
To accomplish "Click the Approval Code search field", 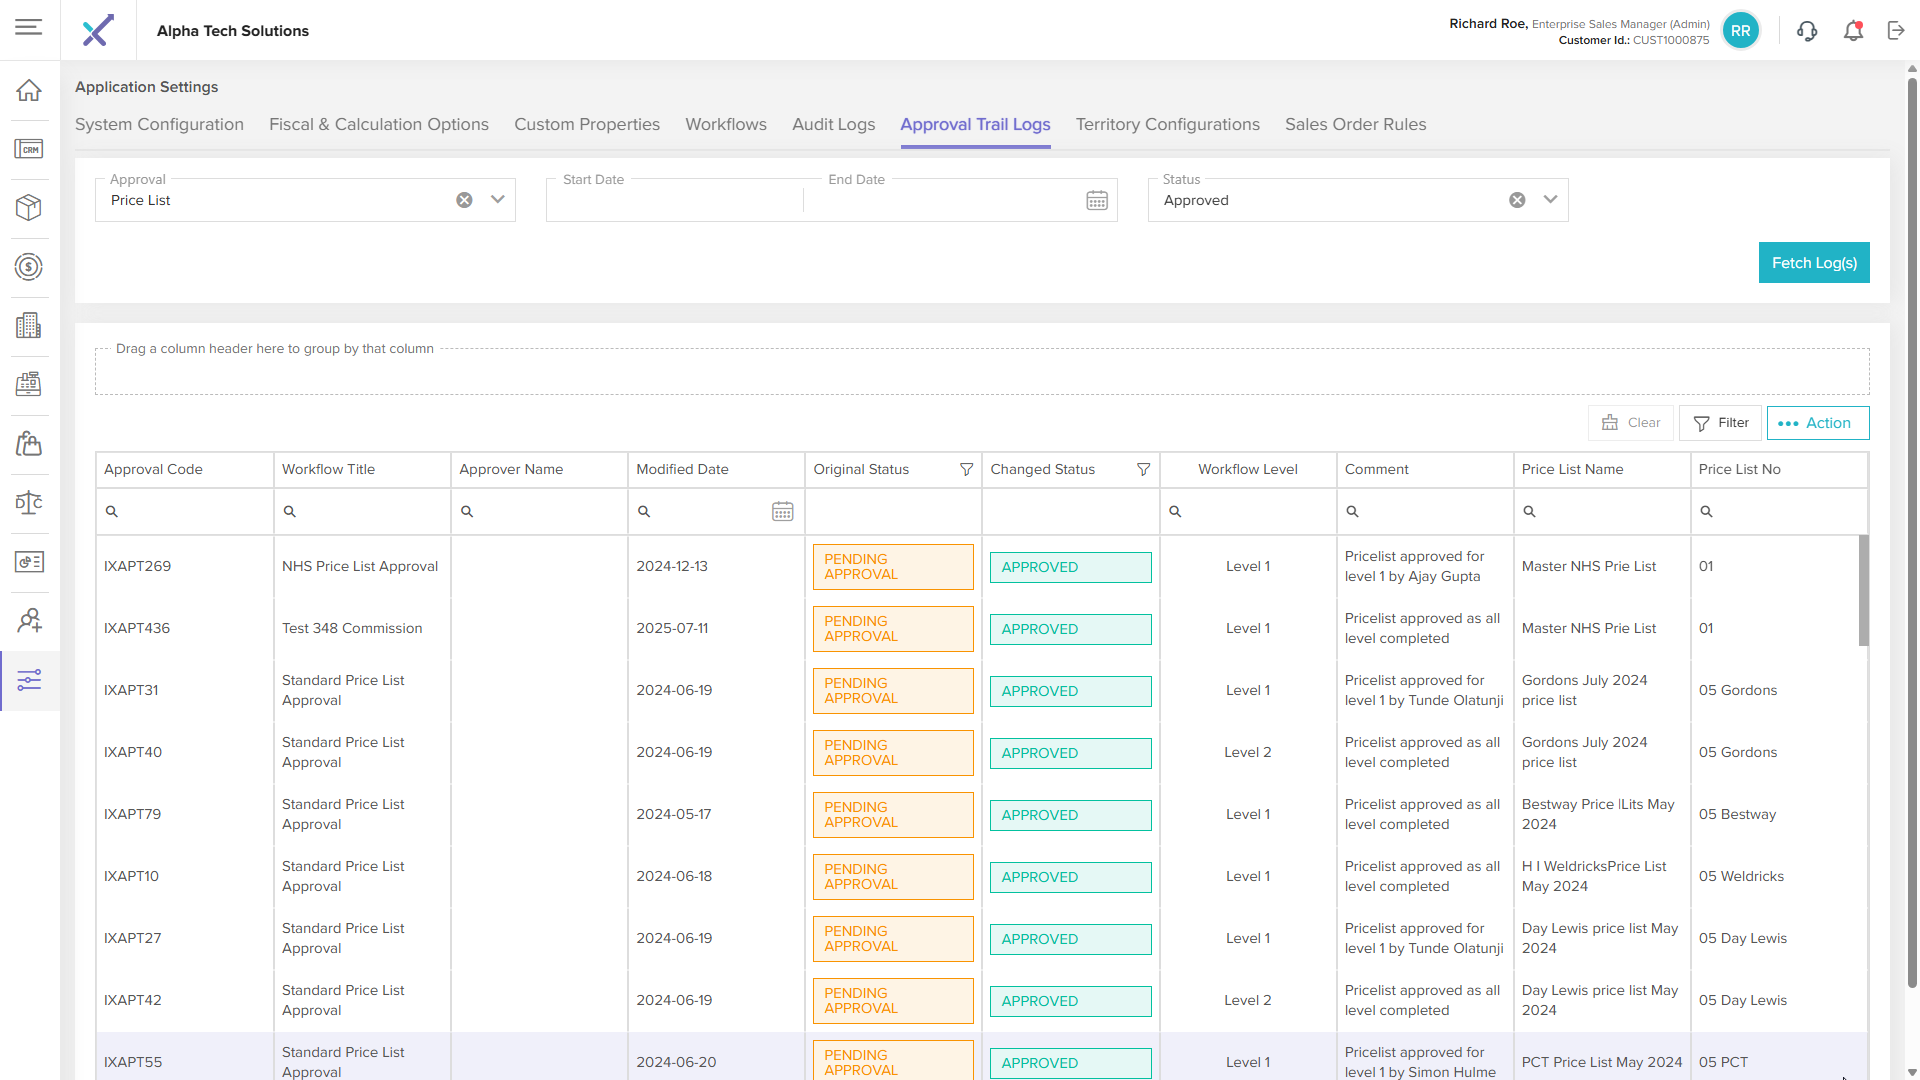I will [190, 512].
